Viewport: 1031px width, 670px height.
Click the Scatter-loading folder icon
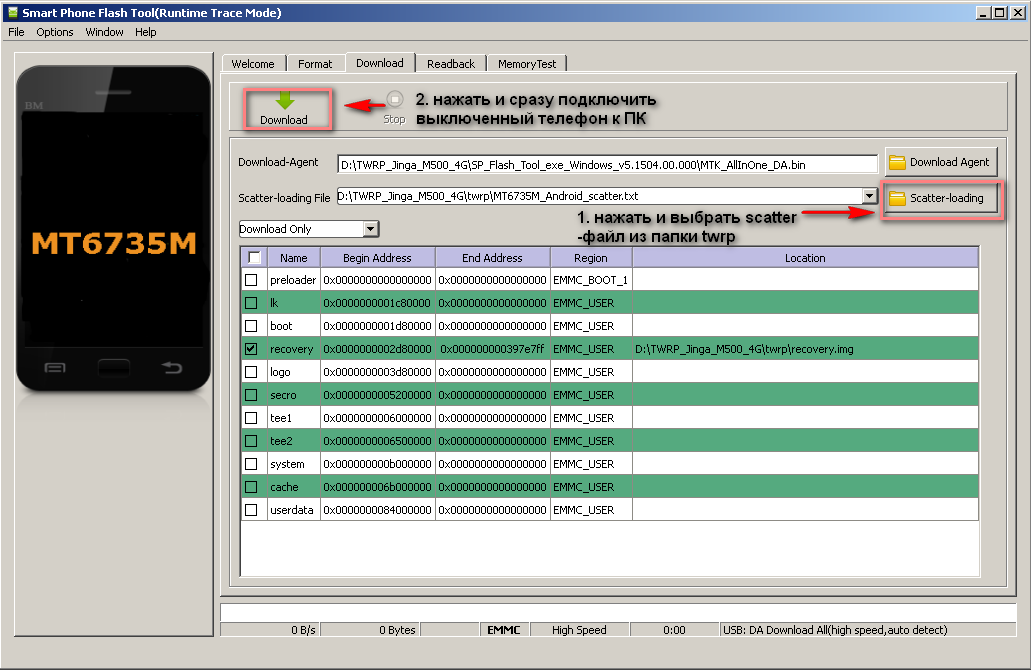[x=897, y=198]
